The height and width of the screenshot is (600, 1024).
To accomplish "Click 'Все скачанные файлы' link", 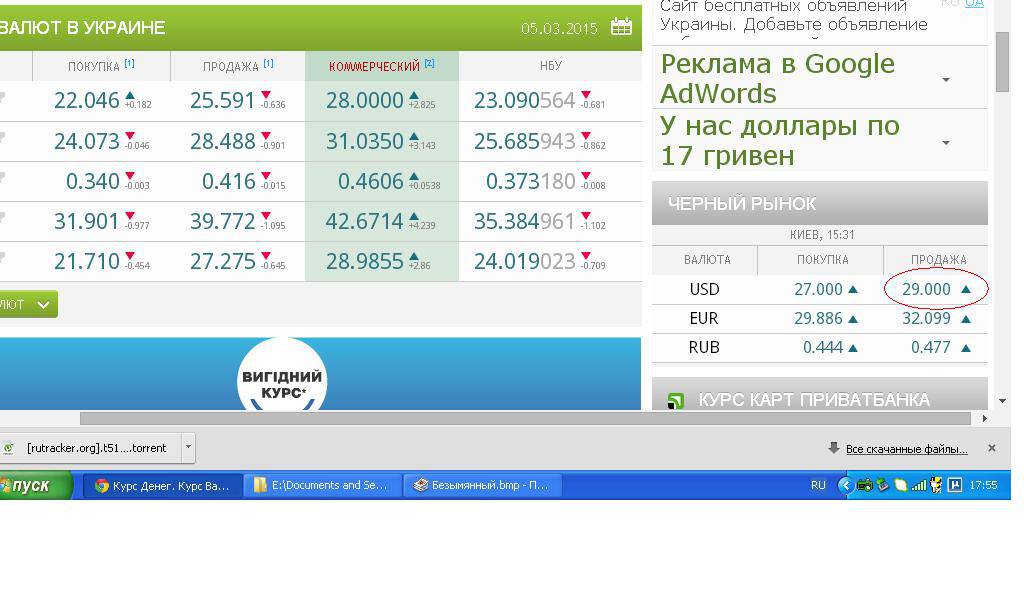I will click(906, 449).
